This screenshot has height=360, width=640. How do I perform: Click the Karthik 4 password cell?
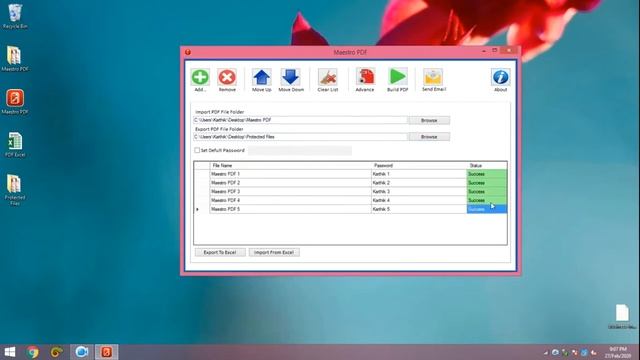click(x=419, y=200)
